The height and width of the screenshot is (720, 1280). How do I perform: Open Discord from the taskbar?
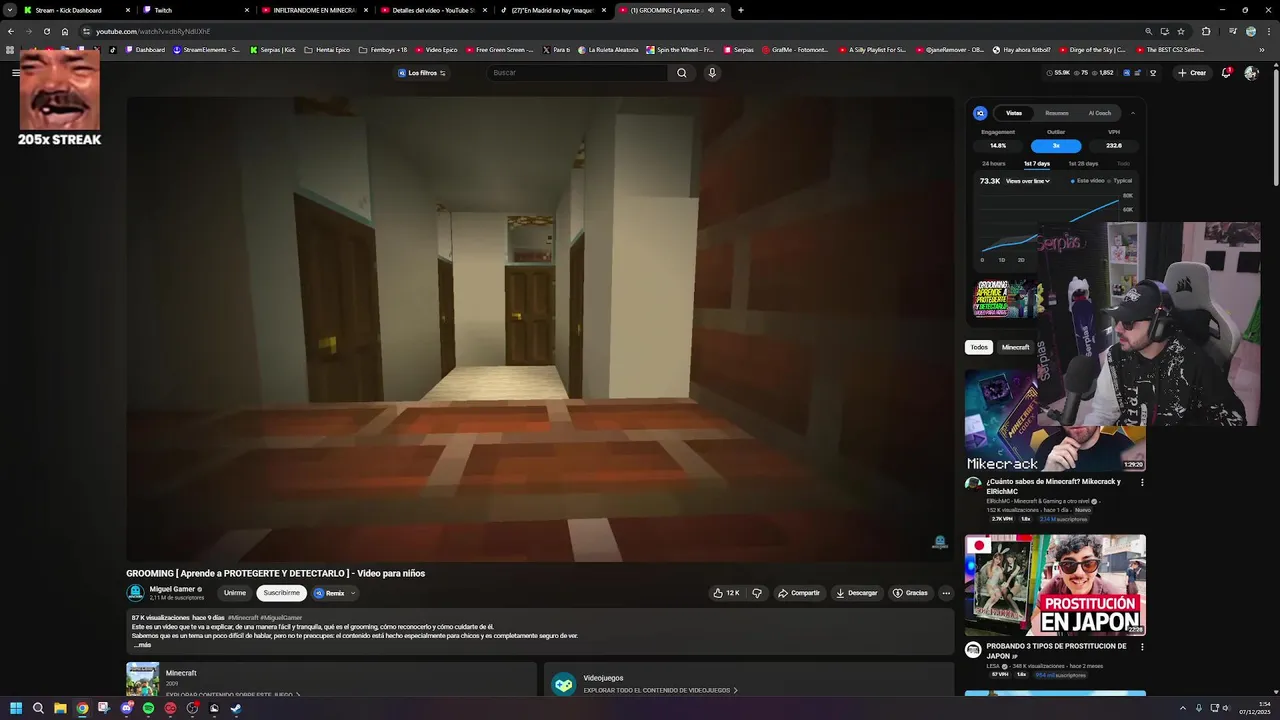coord(126,708)
